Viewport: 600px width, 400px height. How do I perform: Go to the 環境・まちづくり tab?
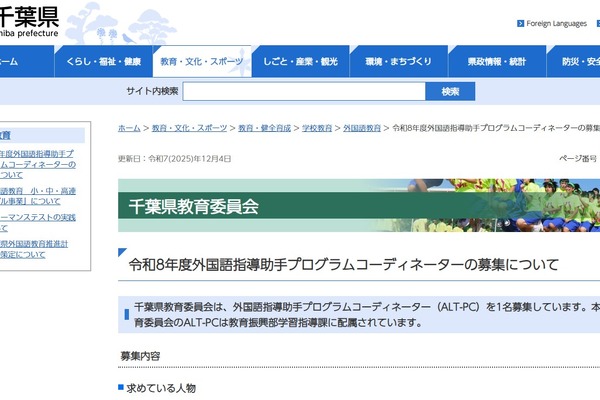click(398, 61)
